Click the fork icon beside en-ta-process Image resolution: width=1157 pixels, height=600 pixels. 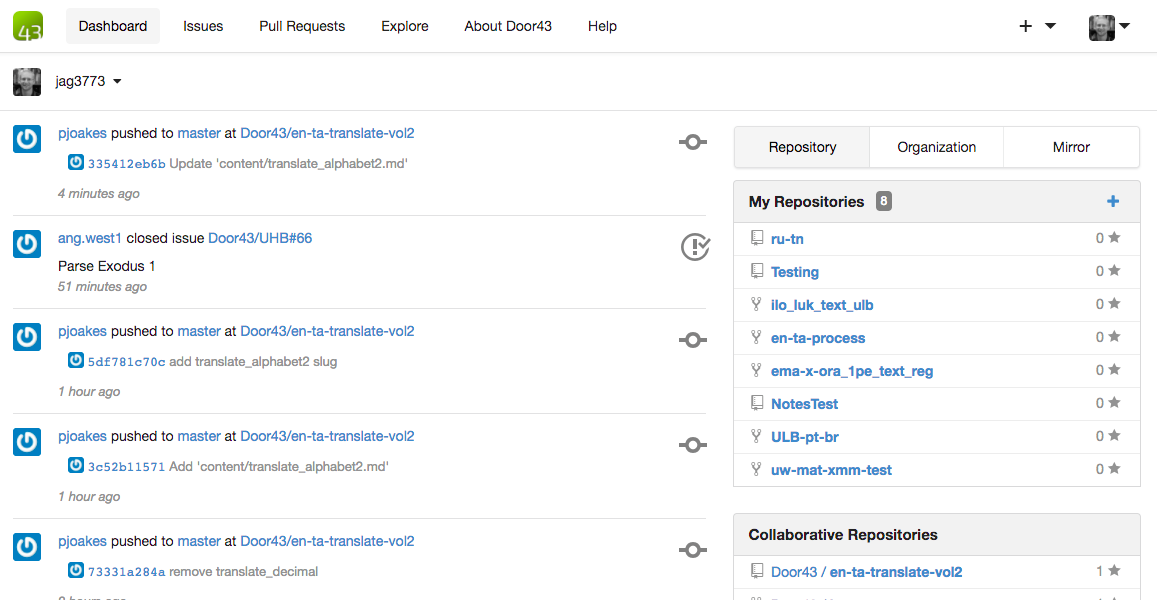tap(756, 337)
